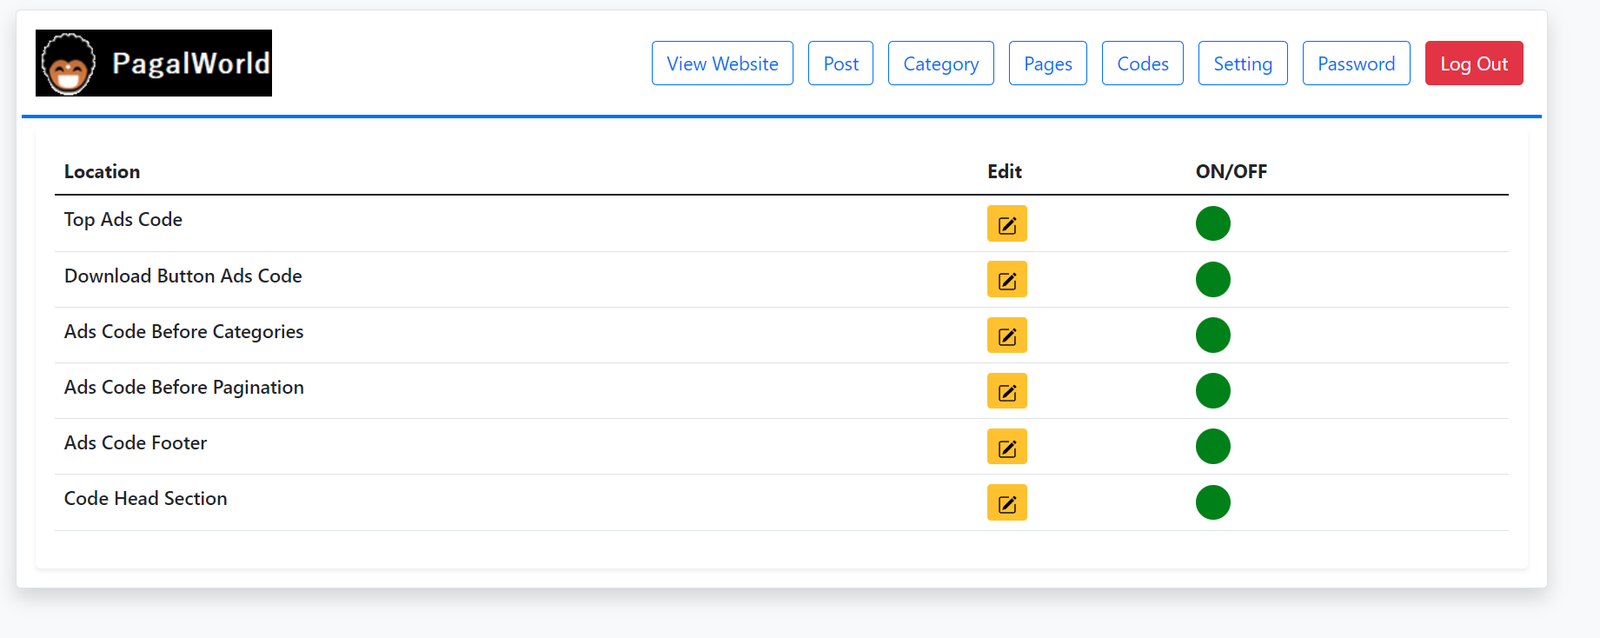This screenshot has width=1600, height=638.
Task: Click the View Website button
Action: [722, 63]
